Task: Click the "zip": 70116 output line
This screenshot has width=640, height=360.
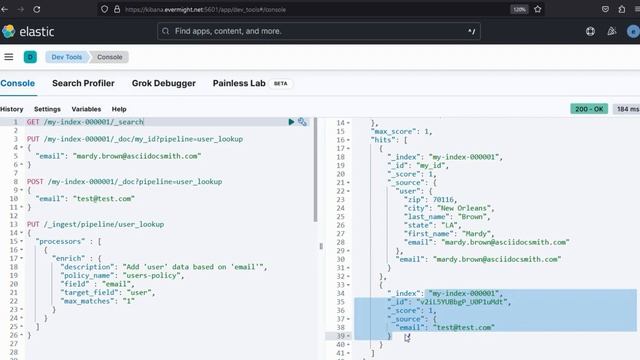Action: 430,200
